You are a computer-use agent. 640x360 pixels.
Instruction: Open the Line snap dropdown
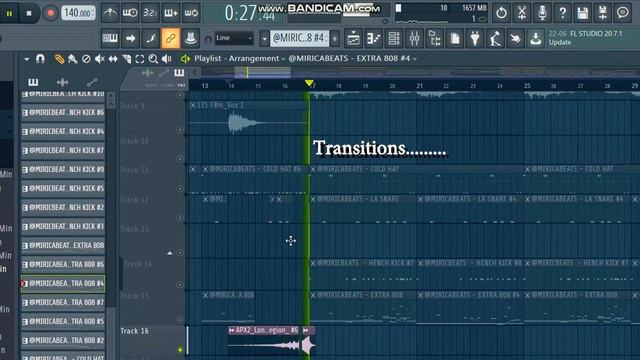(234, 38)
